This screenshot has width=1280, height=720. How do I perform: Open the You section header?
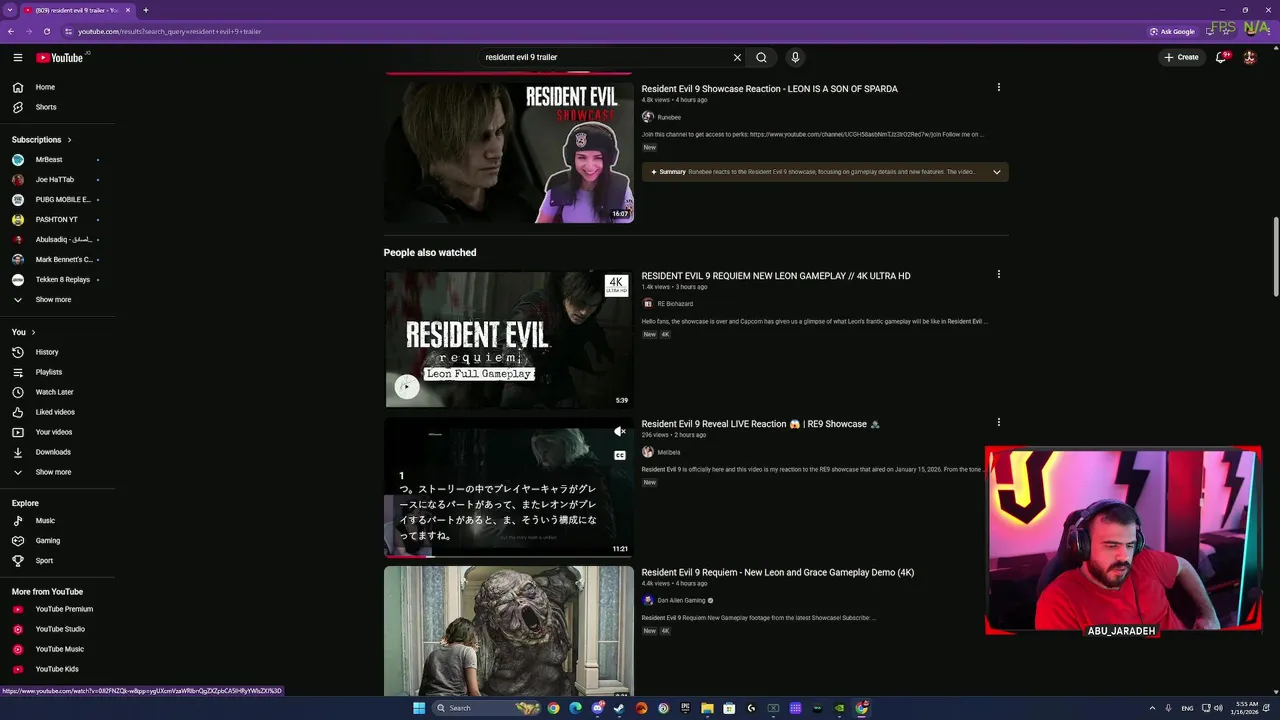click(x=24, y=332)
